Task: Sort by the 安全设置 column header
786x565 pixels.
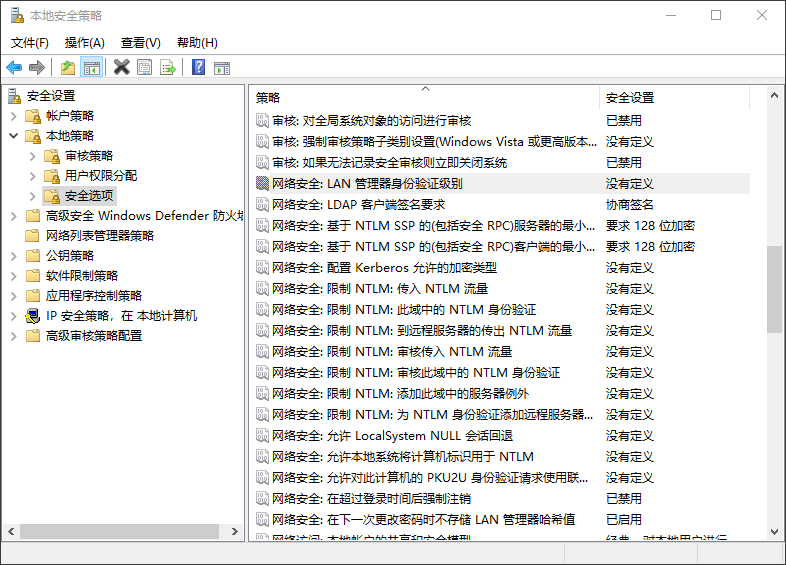Action: (x=674, y=97)
